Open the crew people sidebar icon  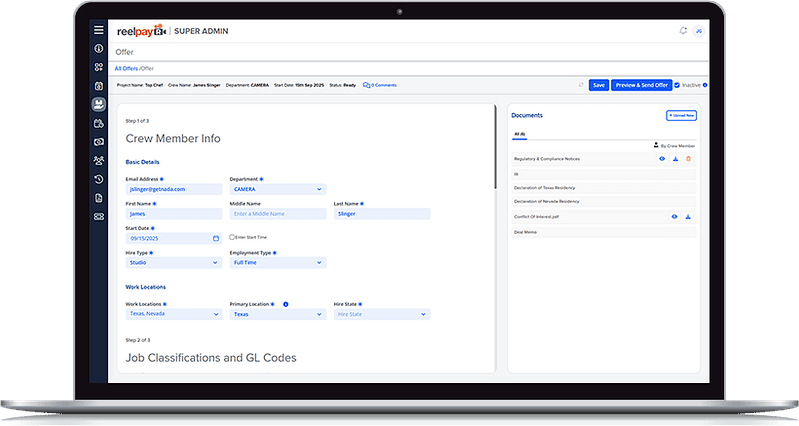coord(98,161)
